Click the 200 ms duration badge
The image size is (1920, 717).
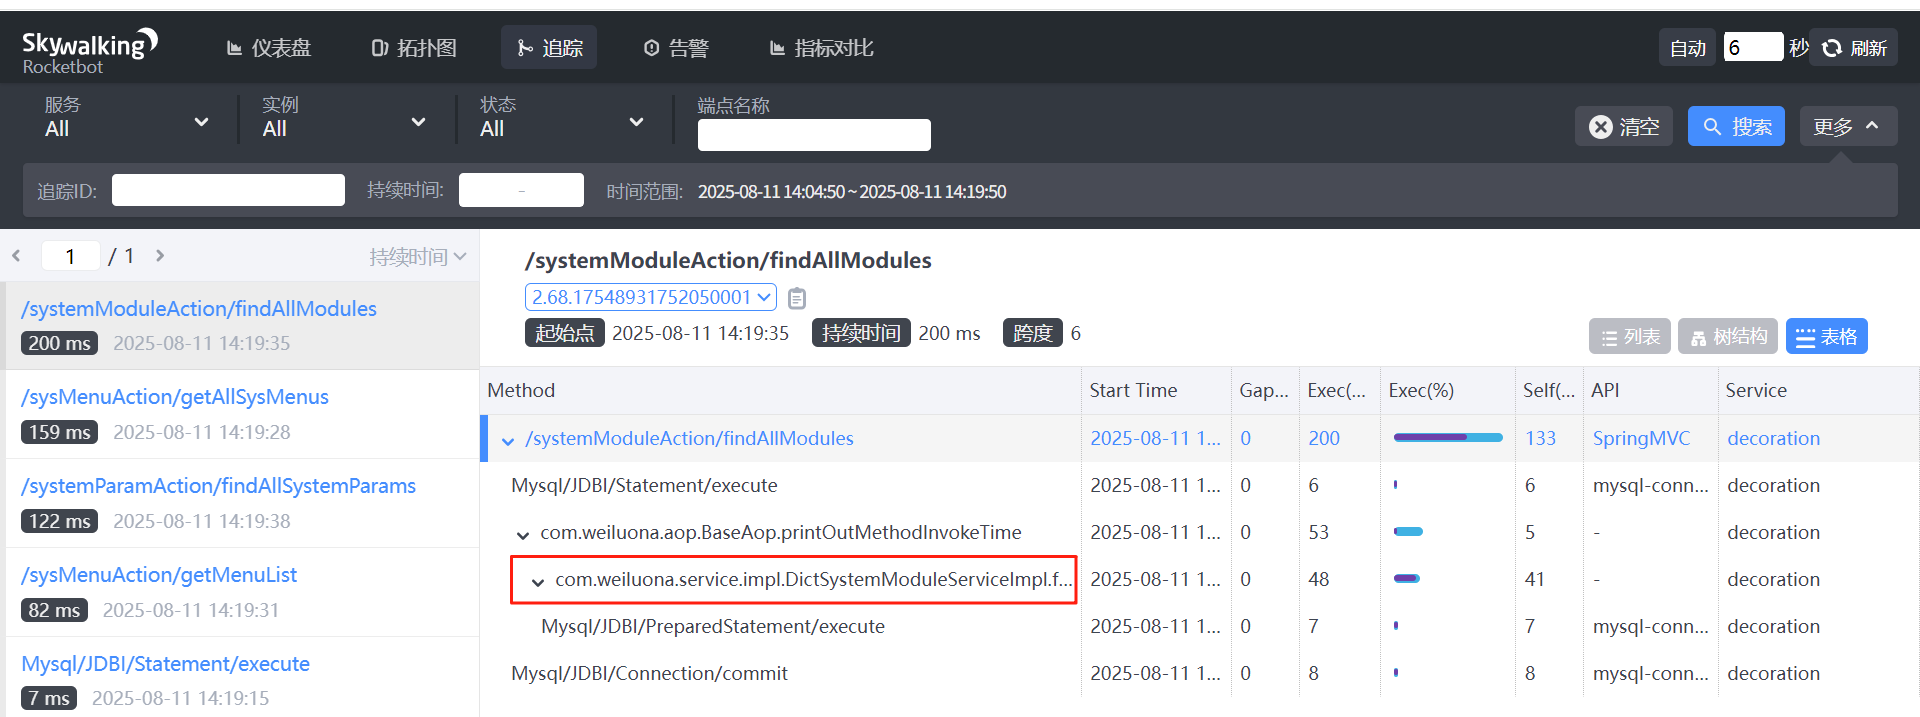pyautogui.click(x=59, y=343)
